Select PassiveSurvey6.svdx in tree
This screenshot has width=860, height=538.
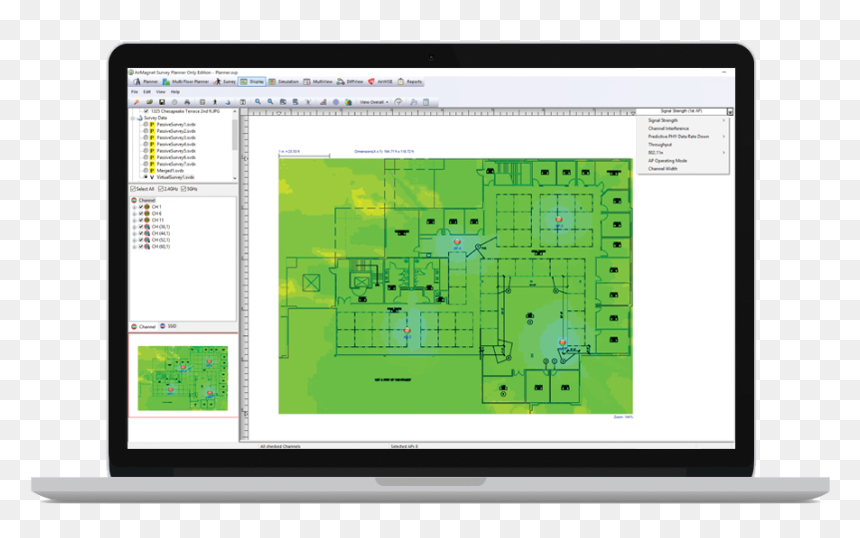[176, 157]
